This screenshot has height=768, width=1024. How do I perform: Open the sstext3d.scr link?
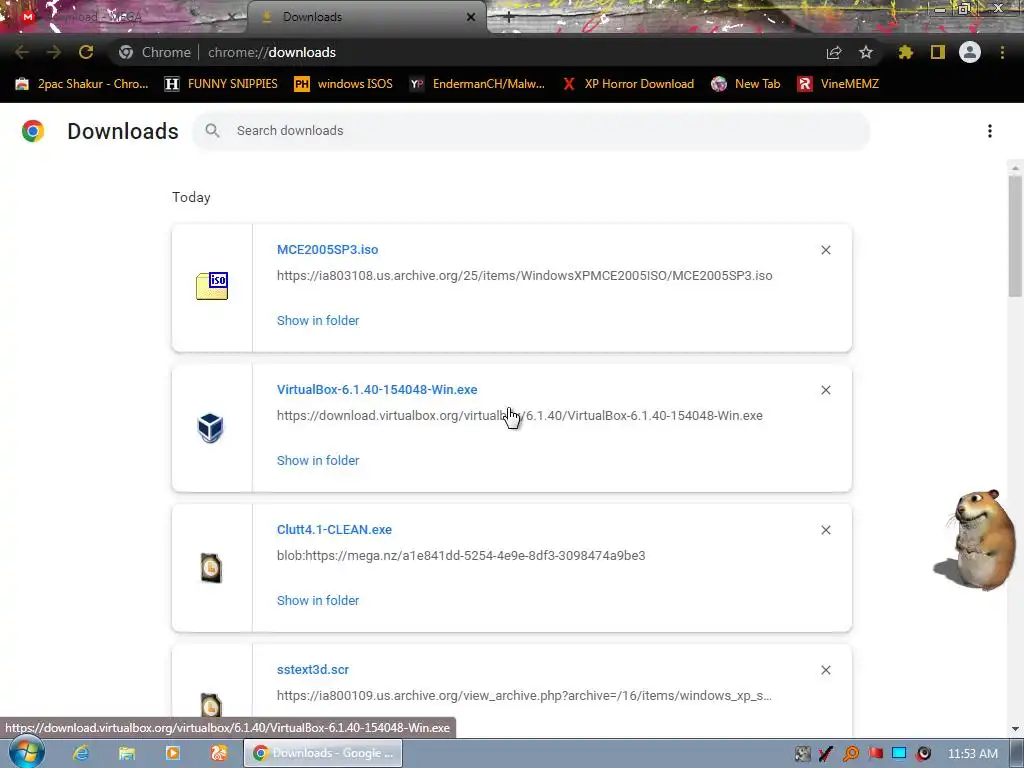point(313,670)
